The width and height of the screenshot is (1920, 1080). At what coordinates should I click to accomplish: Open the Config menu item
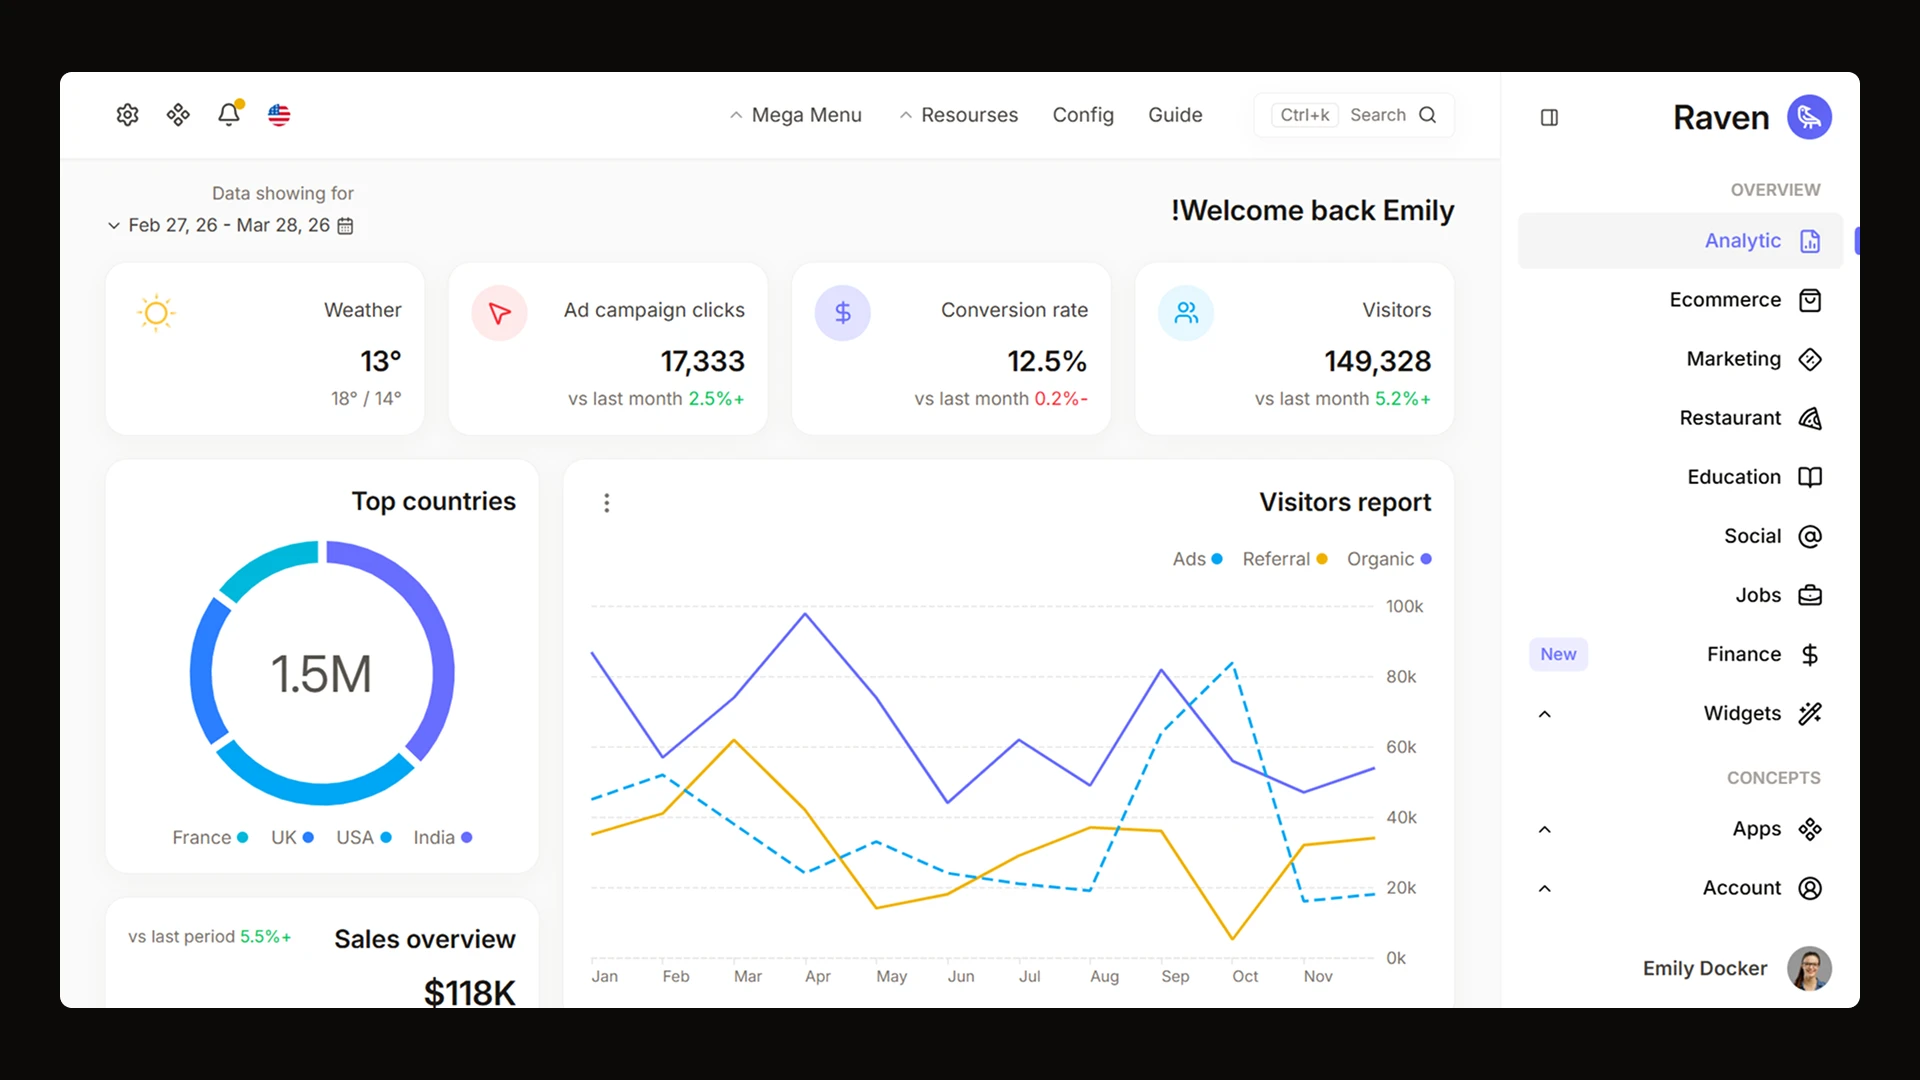pyautogui.click(x=1083, y=115)
